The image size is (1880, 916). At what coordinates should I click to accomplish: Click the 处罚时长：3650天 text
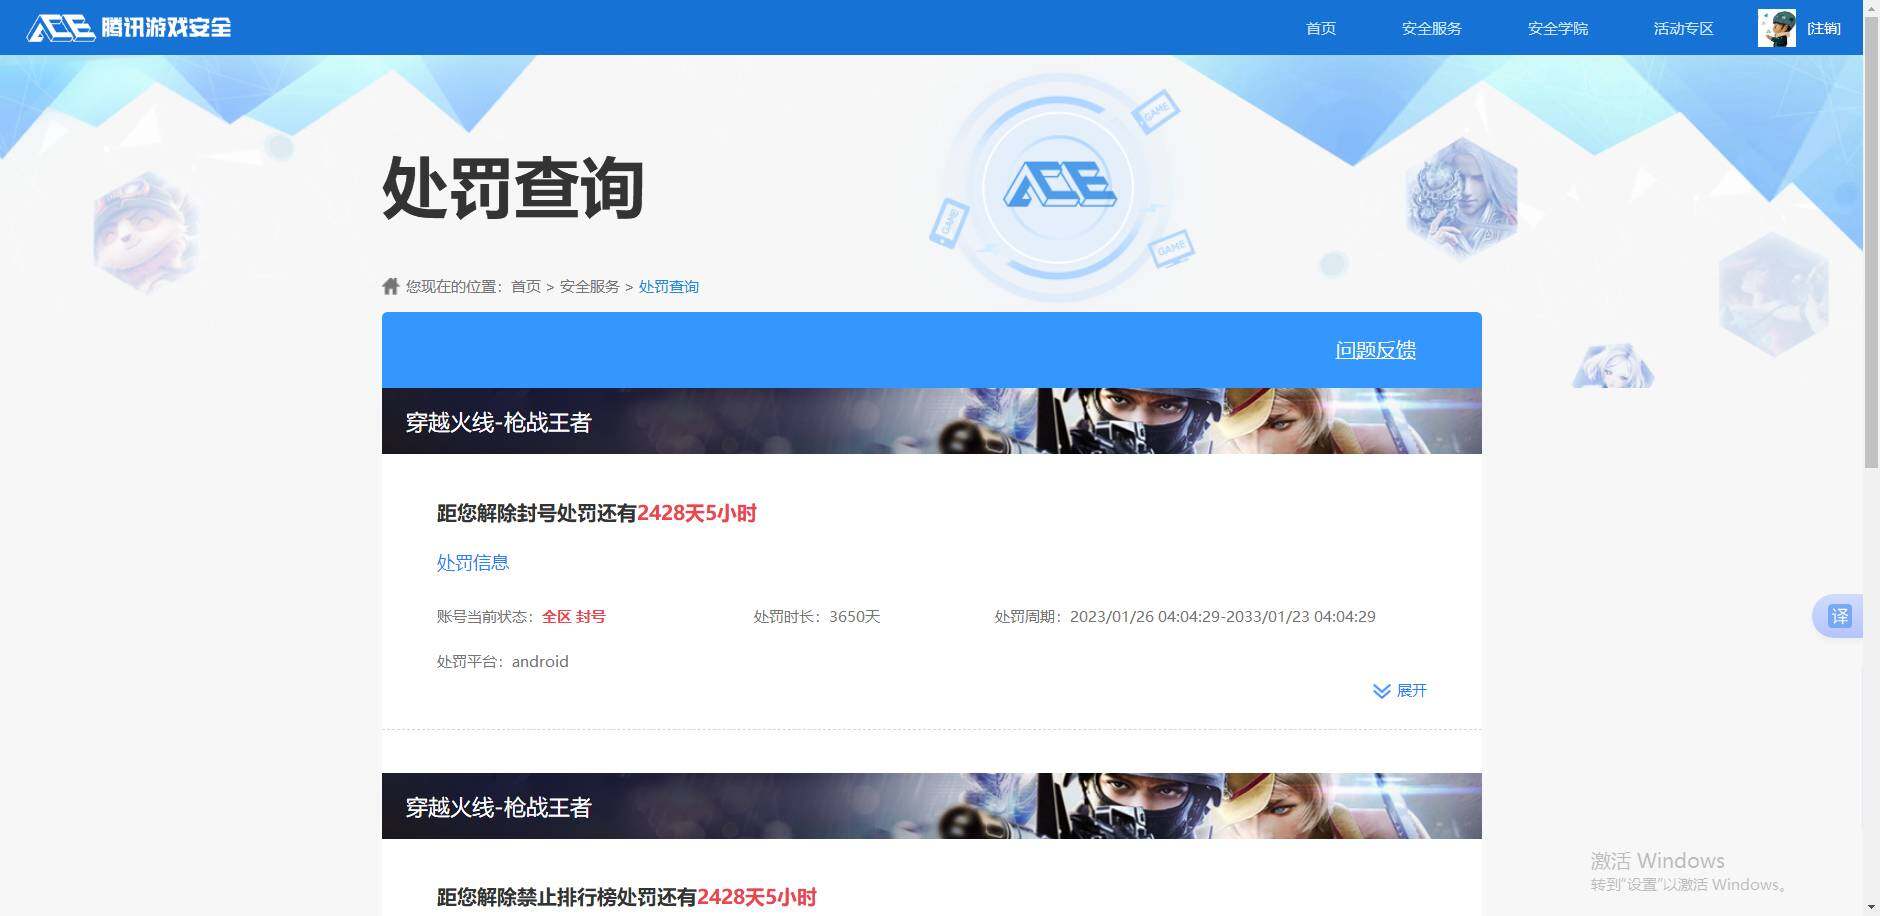[816, 617]
